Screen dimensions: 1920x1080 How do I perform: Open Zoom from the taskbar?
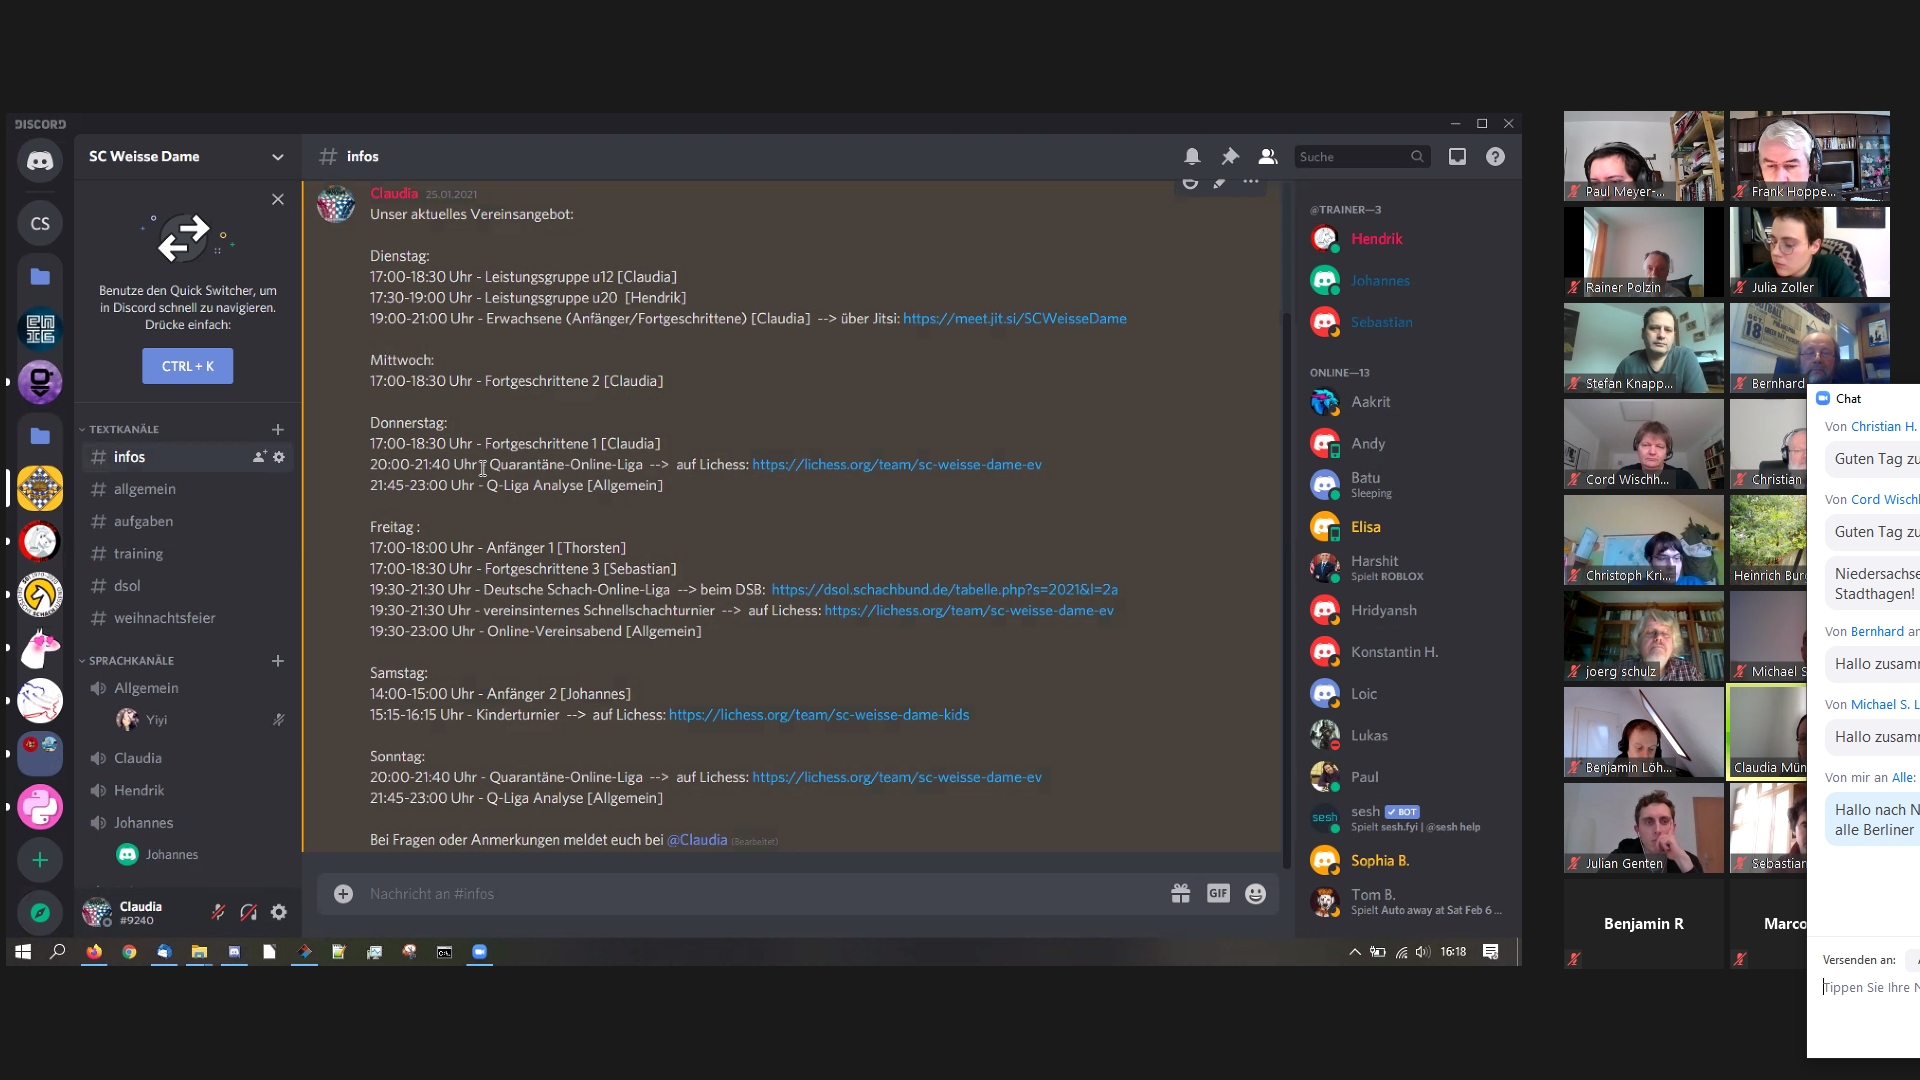[x=480, y=952]
